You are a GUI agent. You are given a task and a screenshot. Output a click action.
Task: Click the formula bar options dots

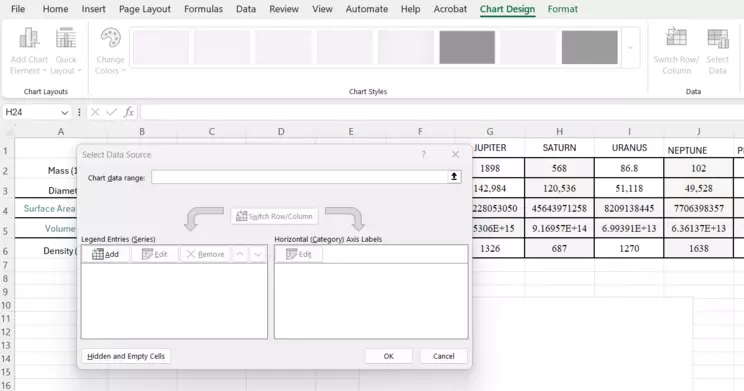[79, 112]
